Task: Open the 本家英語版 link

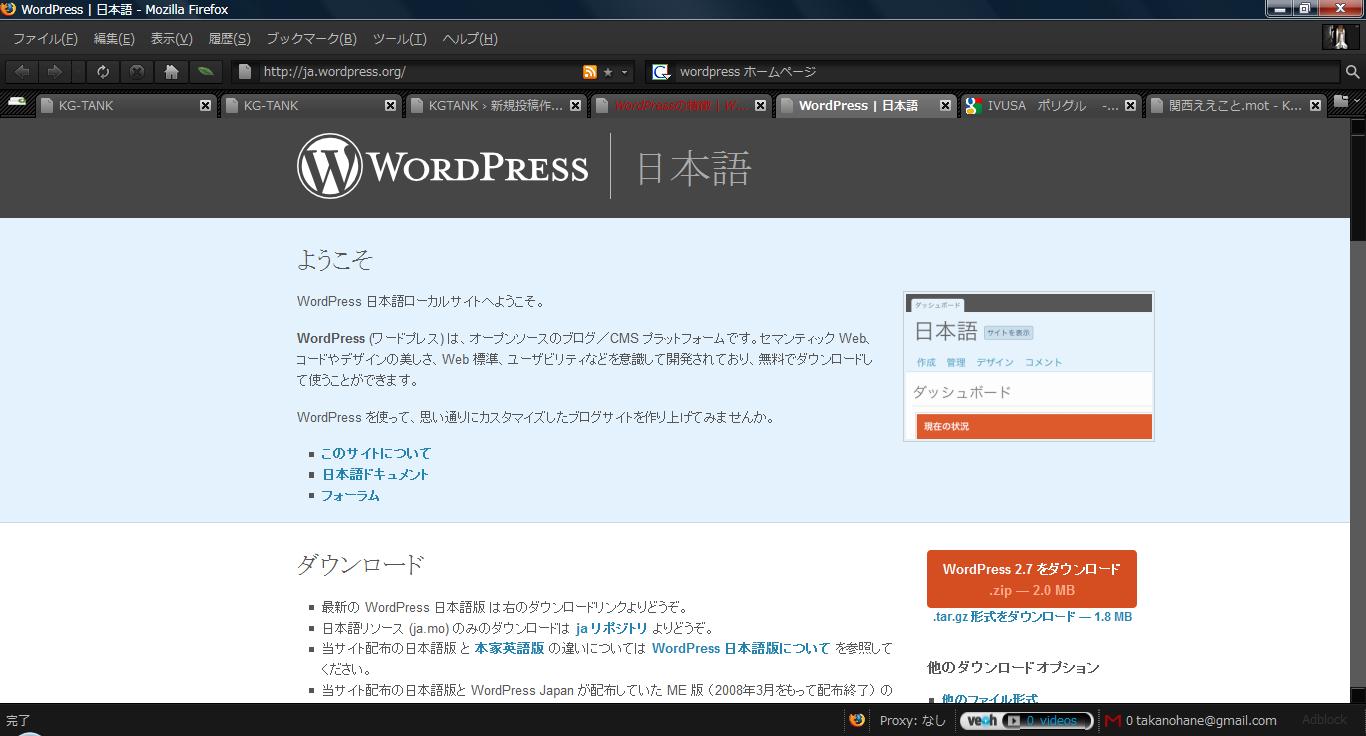Action: (x=509, y=648)
